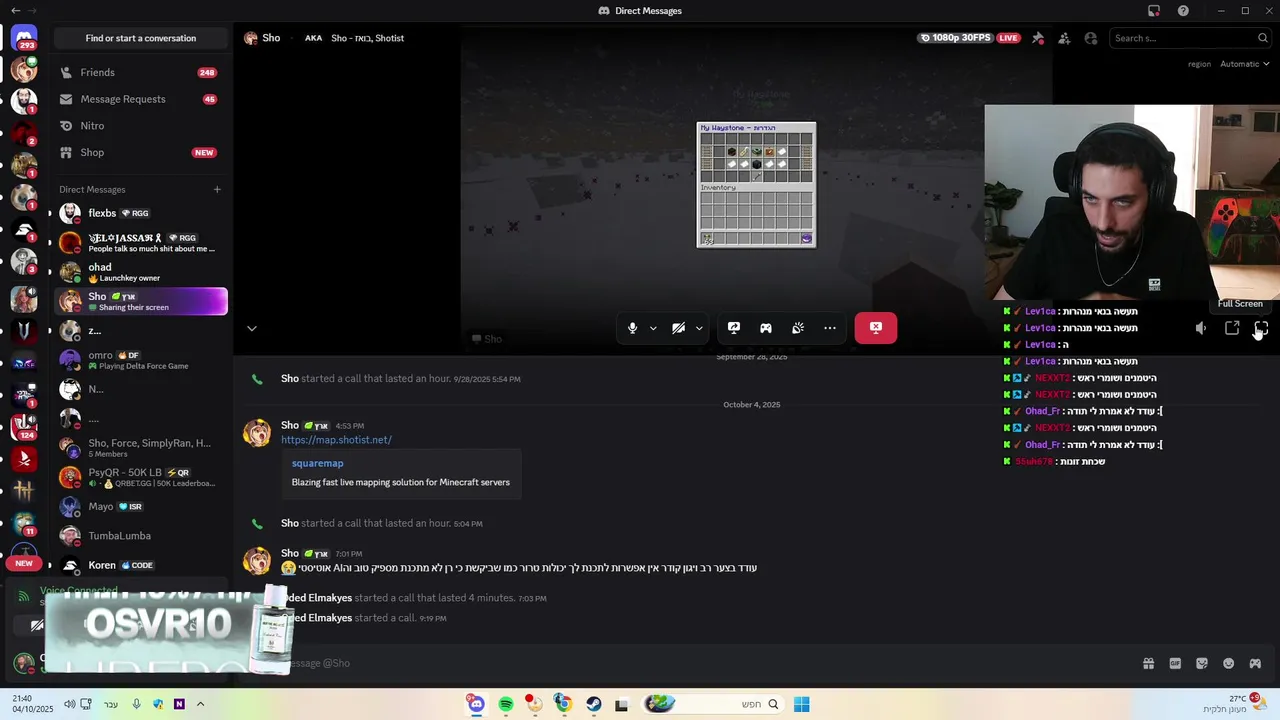Show hidden system tray icons arrow
This screenshot has height=720, width=1280.
point(200,704)
